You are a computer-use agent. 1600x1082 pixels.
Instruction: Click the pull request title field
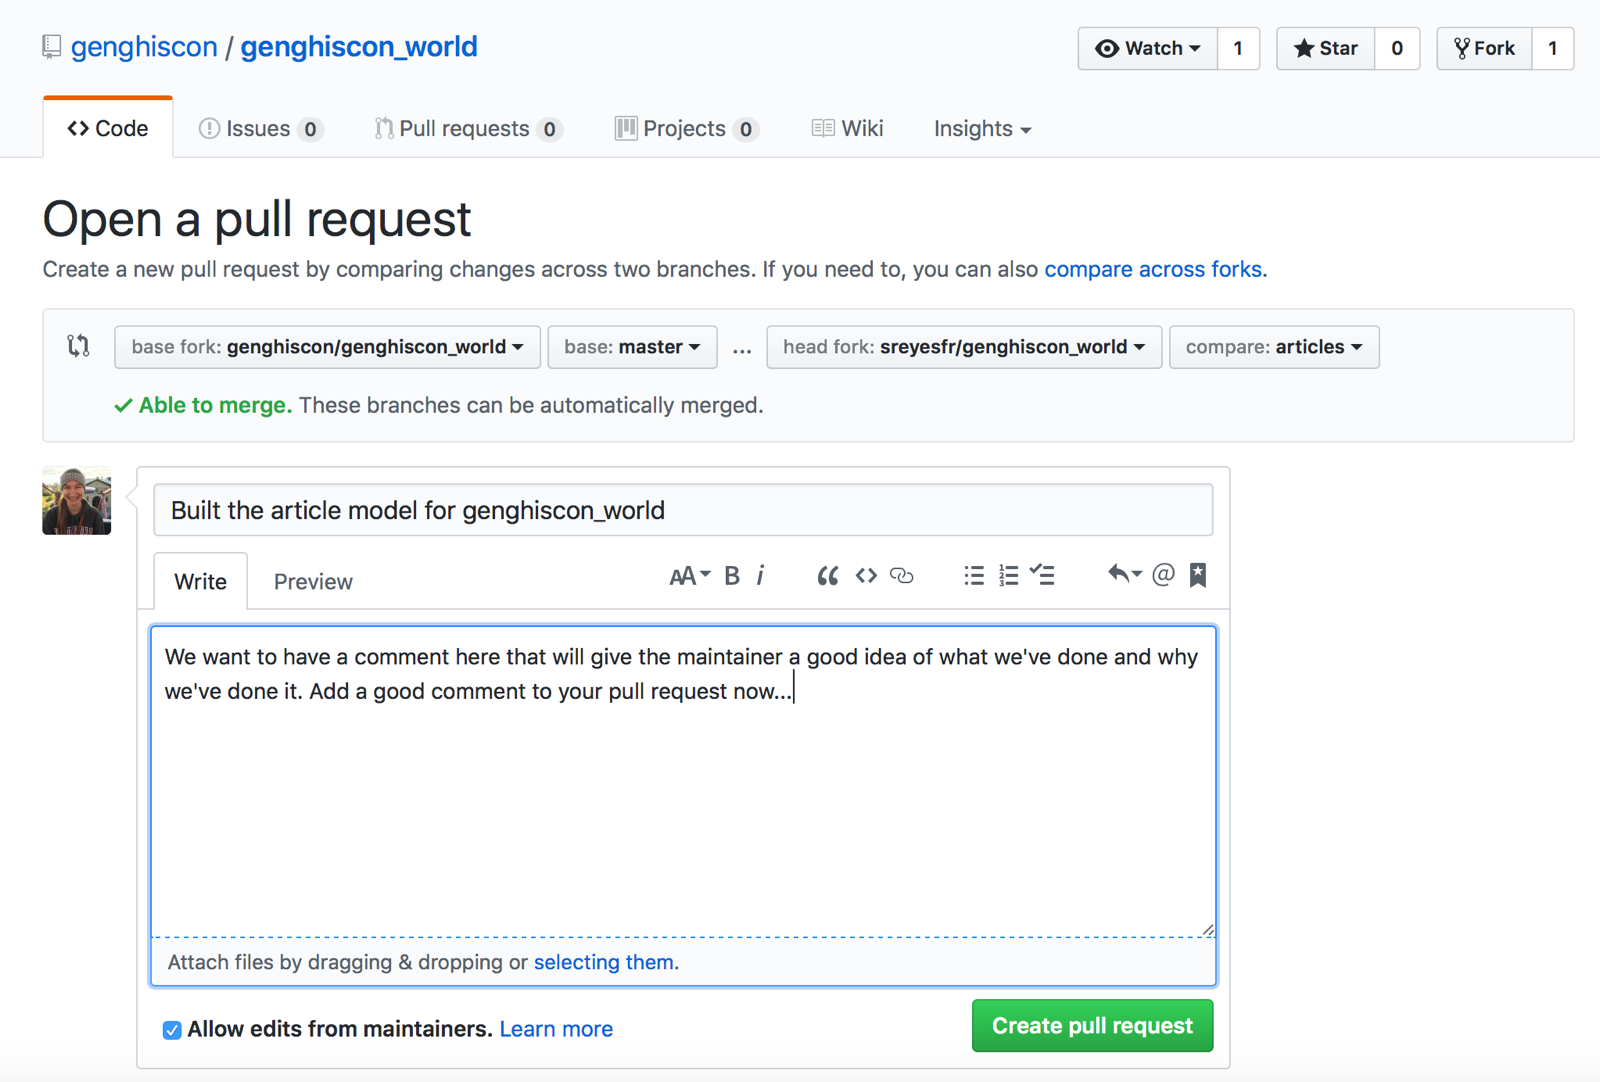(683, 510)
